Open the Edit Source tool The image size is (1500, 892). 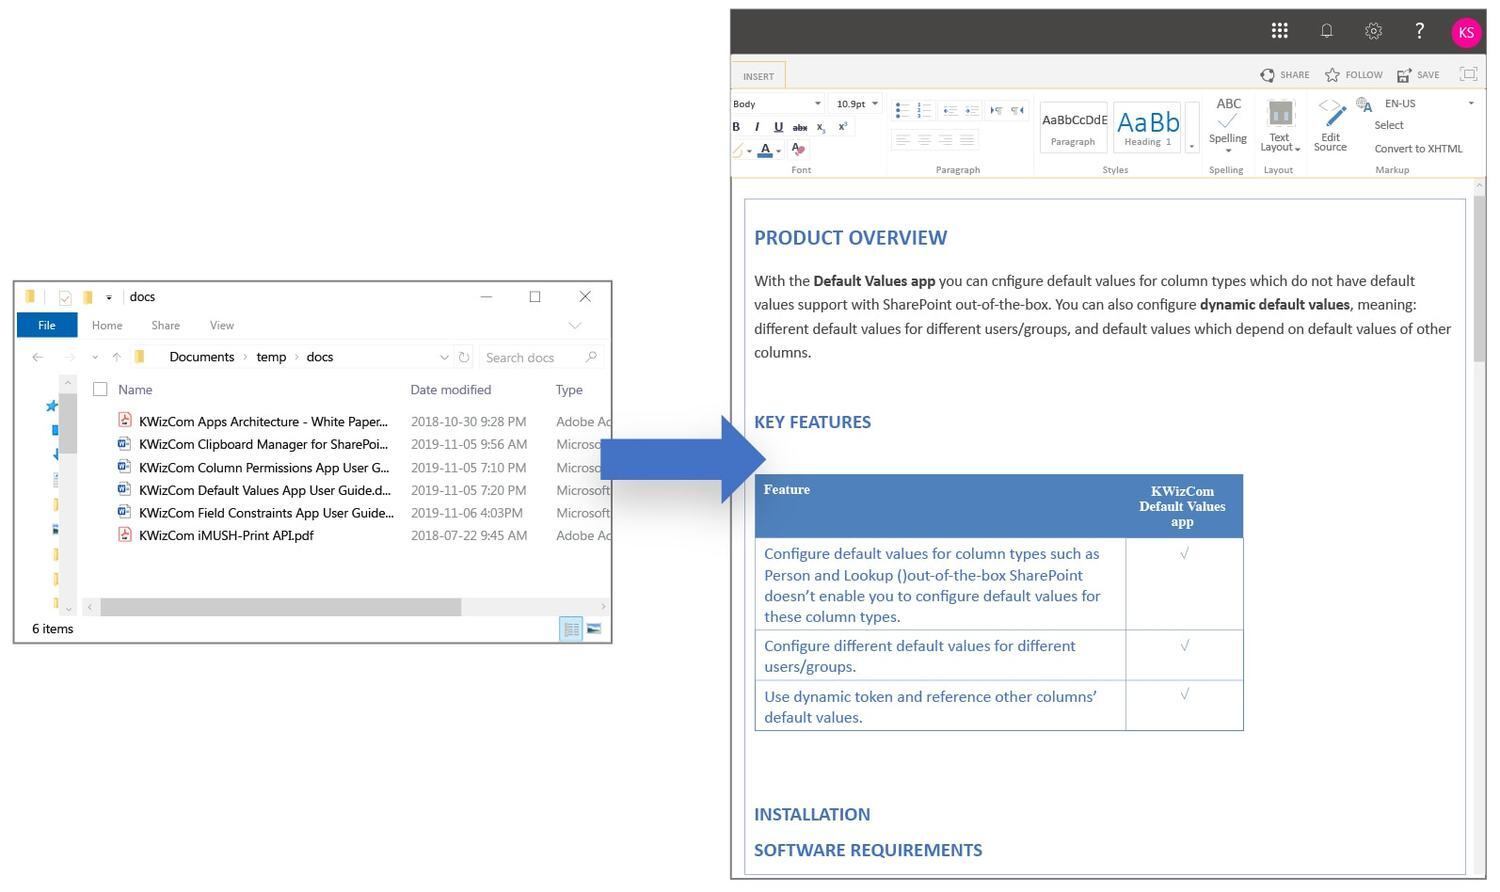(1330, 126)
